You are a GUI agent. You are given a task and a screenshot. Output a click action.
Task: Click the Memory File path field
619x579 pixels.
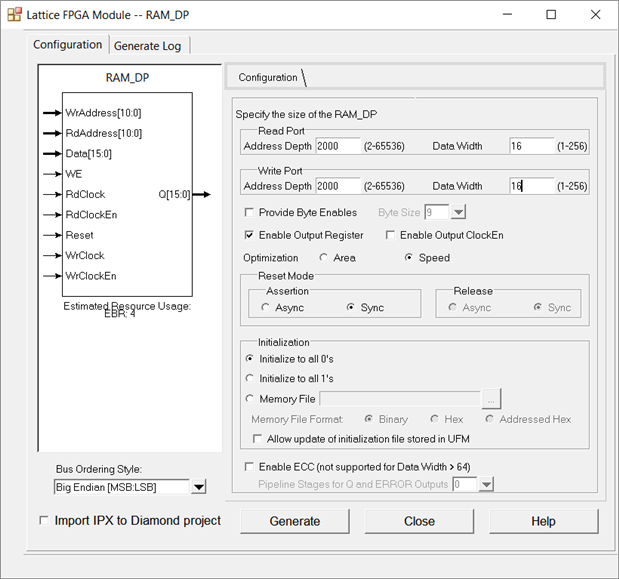click(400, 399)
